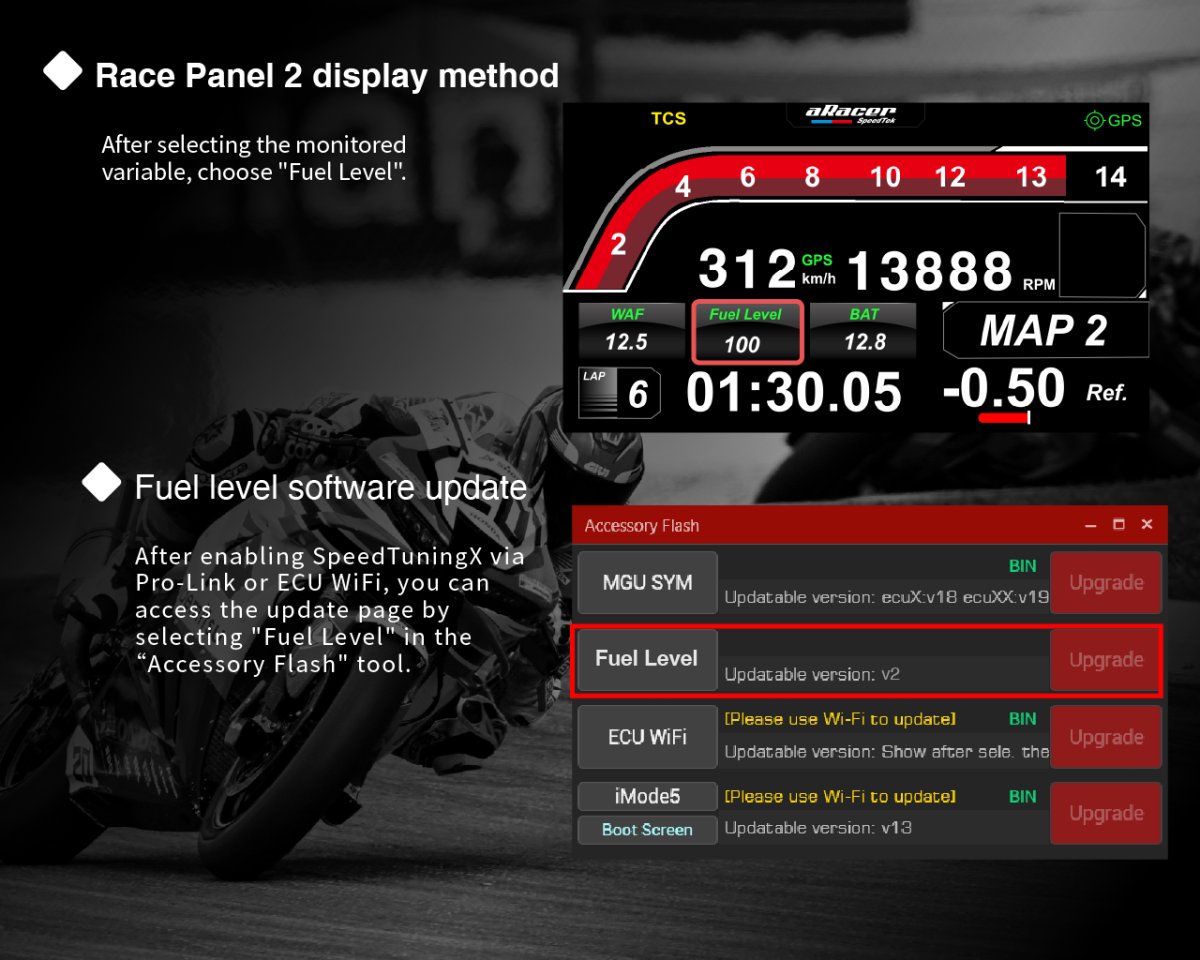Select the BAT 12.8 monitor tile

click(x=864, y=330)
